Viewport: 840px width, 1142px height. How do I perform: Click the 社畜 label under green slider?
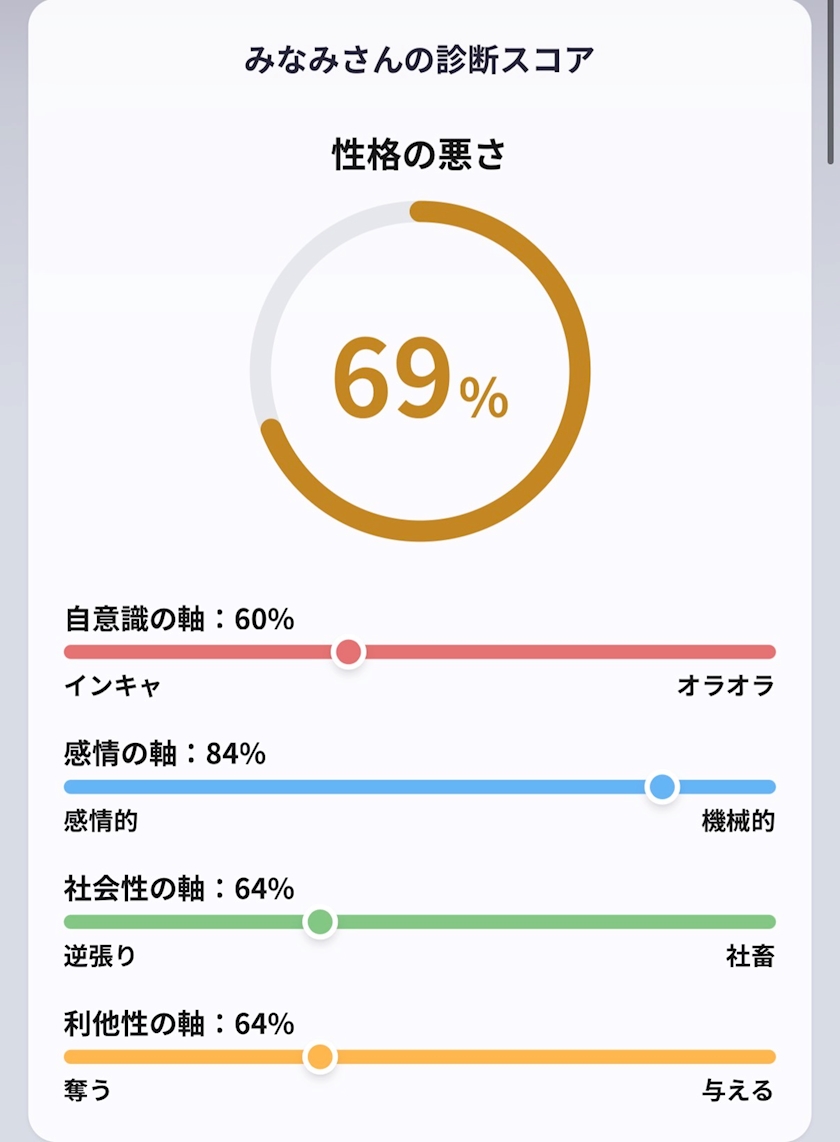click(750, 956)
